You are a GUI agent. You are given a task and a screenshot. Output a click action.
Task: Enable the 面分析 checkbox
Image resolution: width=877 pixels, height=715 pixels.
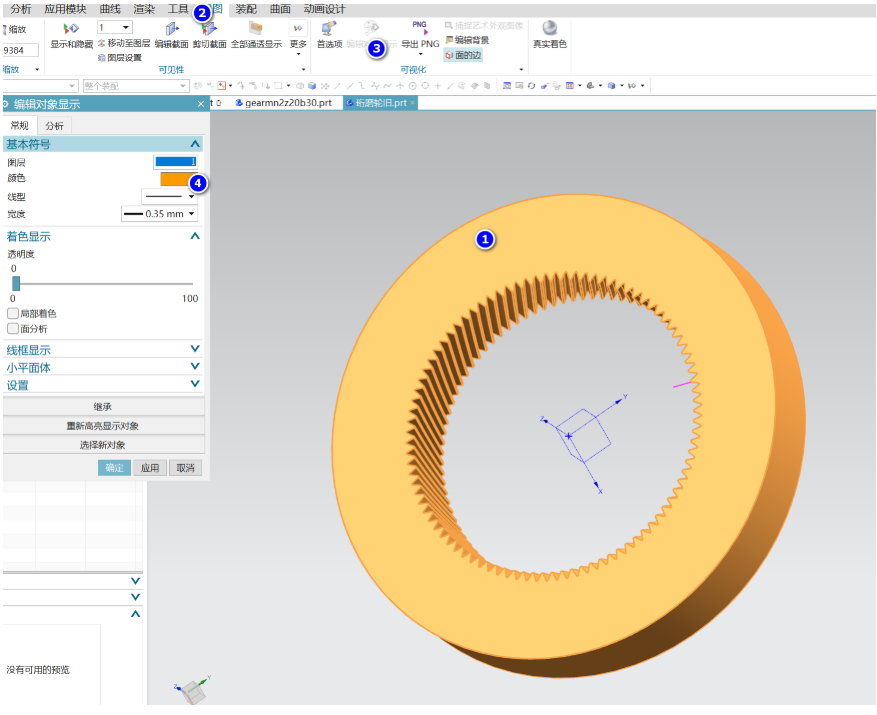click(x=13, y=328)
